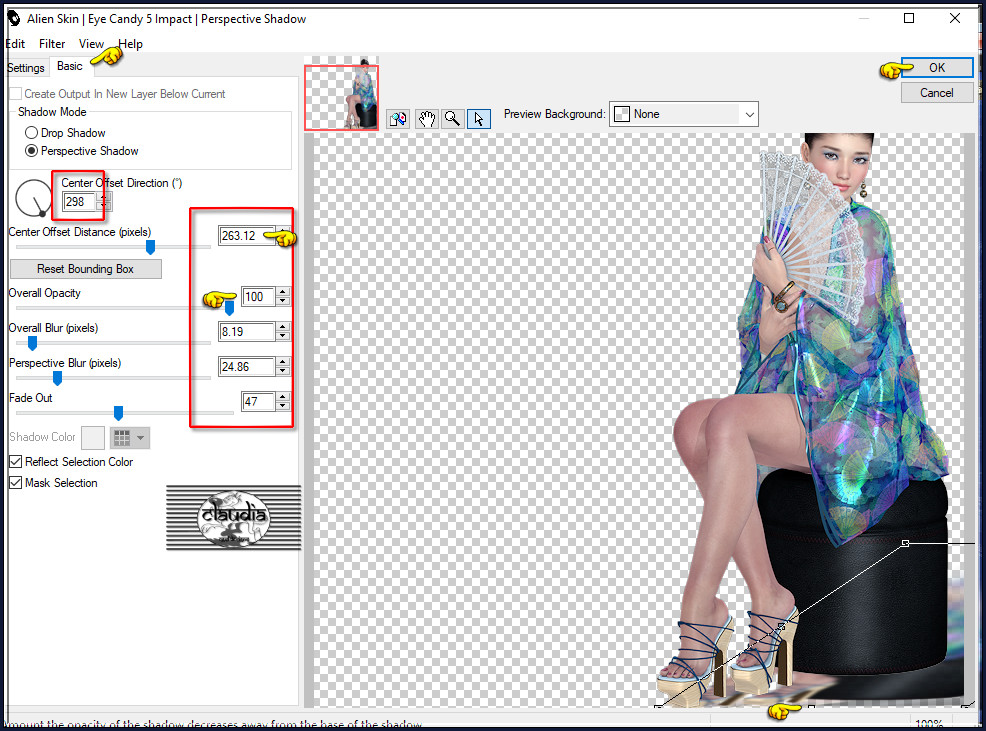
Task: Maximize the Eye Candy dialog window
Action: click(x=909, y=18)
